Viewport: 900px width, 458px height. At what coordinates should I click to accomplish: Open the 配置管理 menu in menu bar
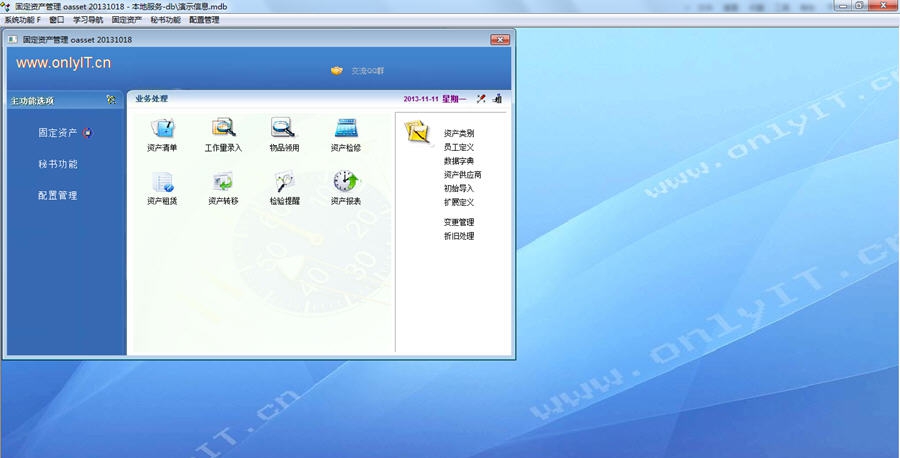(204, 20)
